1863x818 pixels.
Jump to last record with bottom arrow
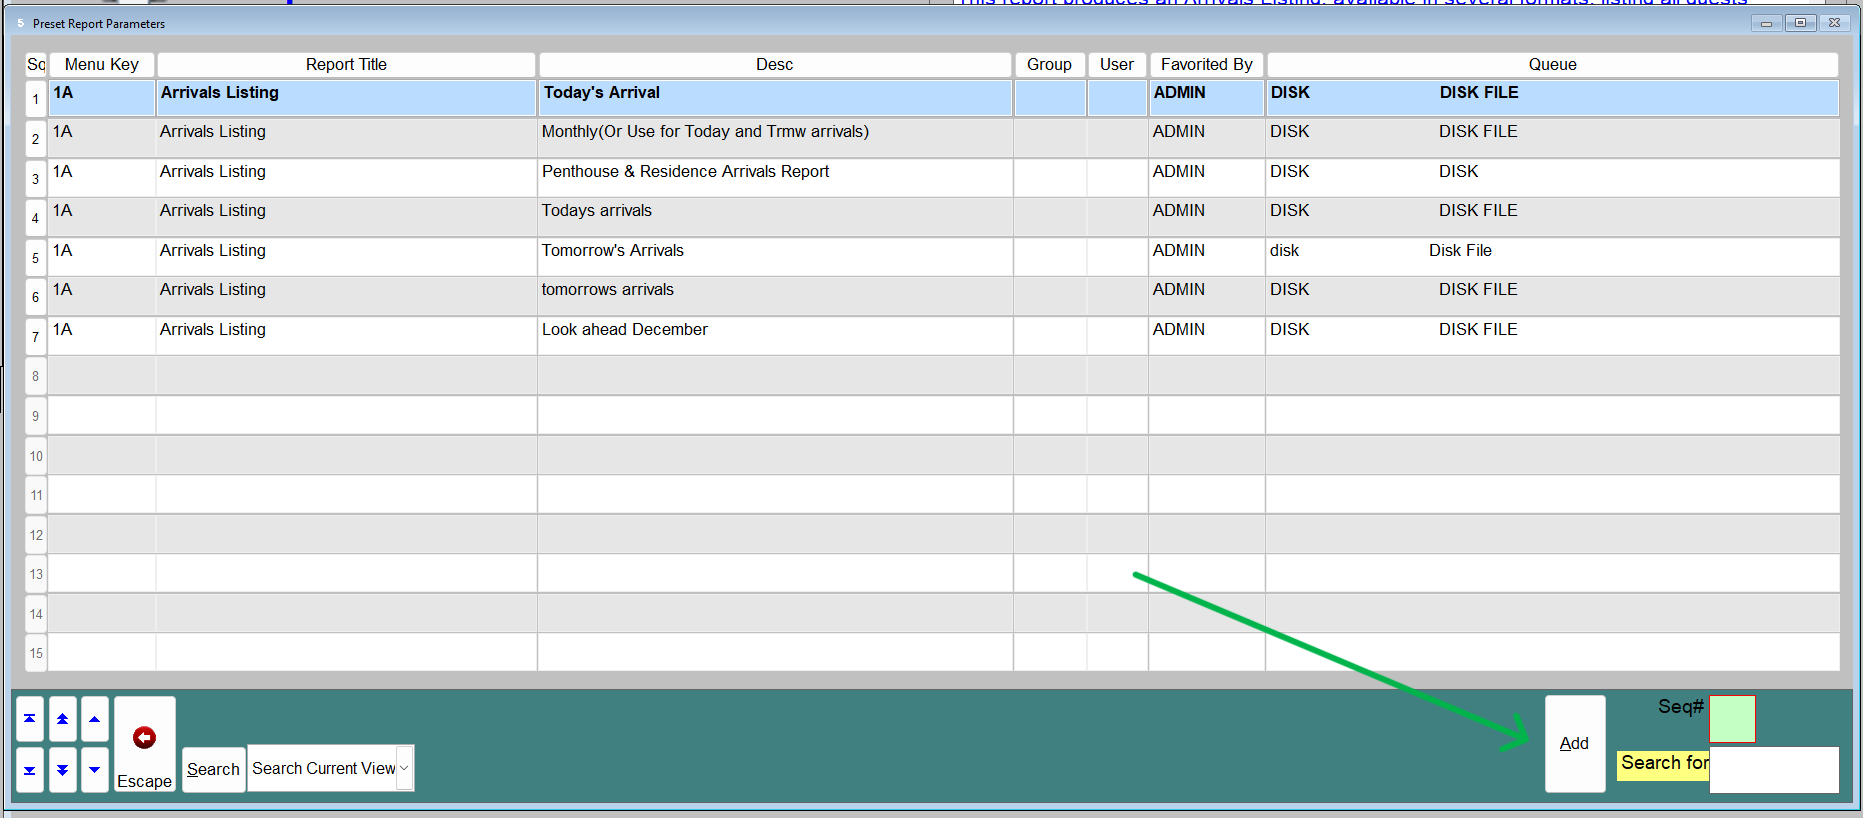(x=30, y=770)
